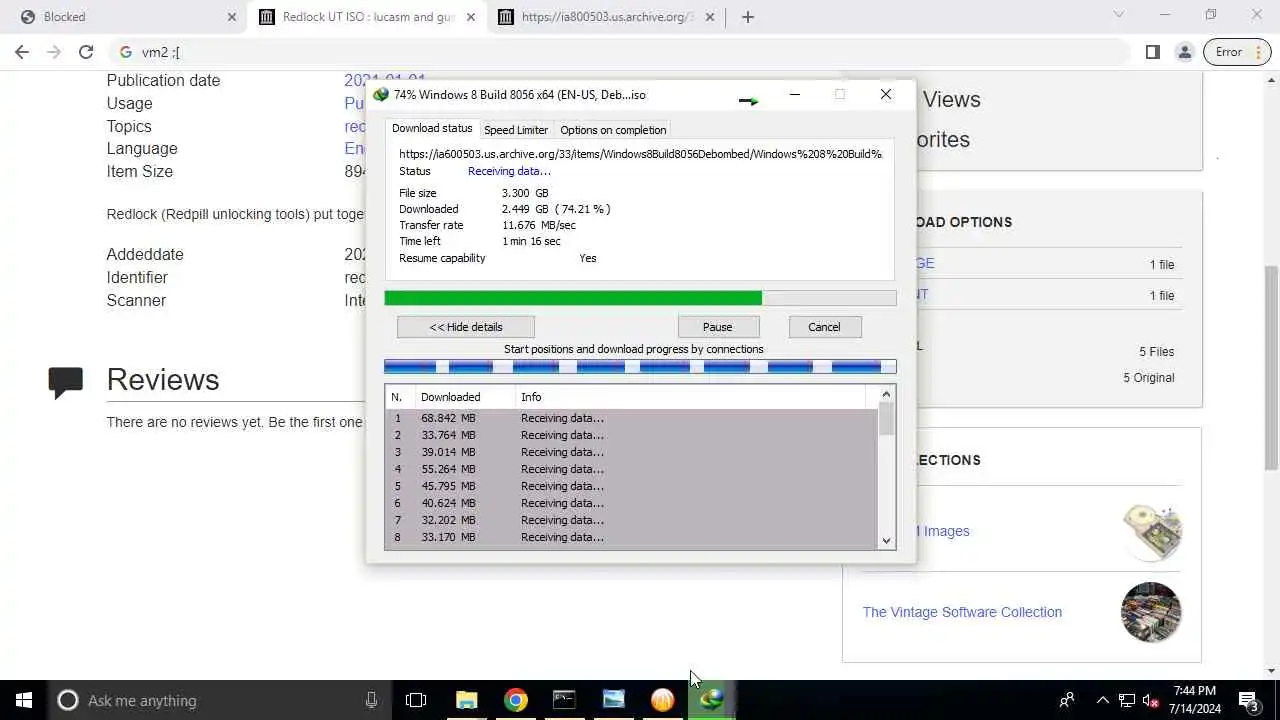Pause the Windows 8 ISO download
The height and width of the screenshot is (720, 1280).
pyautogui.click(x=718, y=327)
